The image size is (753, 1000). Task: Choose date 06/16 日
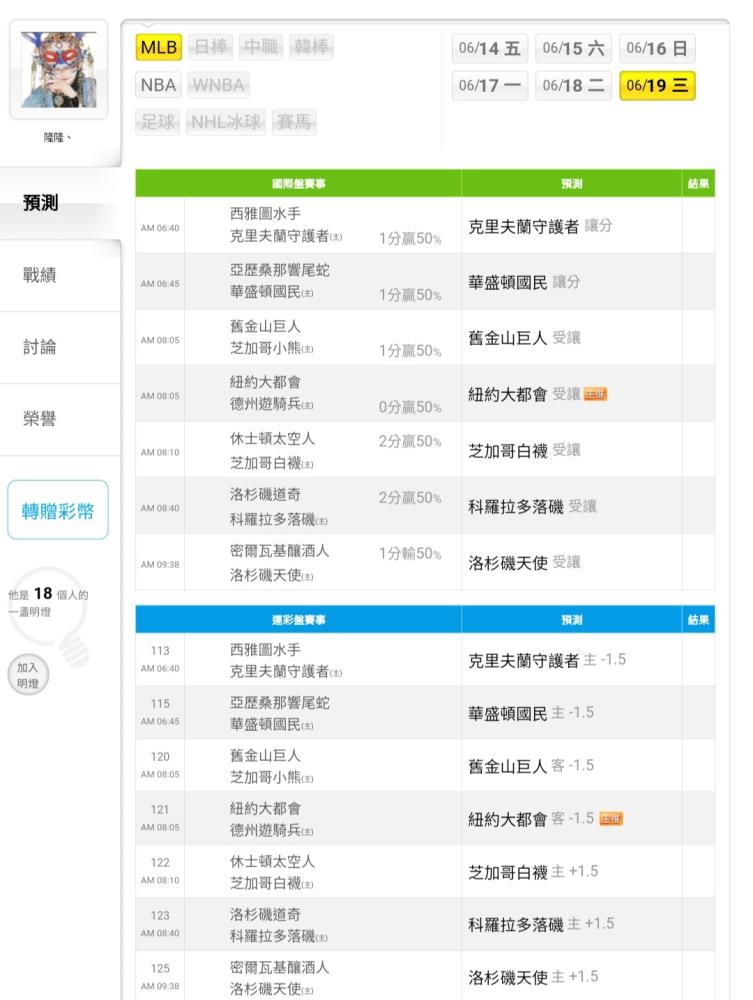(657, 48)
